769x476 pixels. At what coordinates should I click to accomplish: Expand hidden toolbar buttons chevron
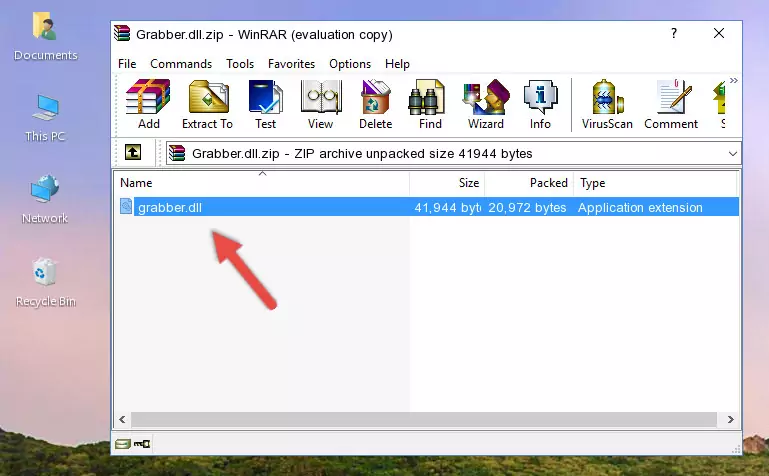coord(733,80)
